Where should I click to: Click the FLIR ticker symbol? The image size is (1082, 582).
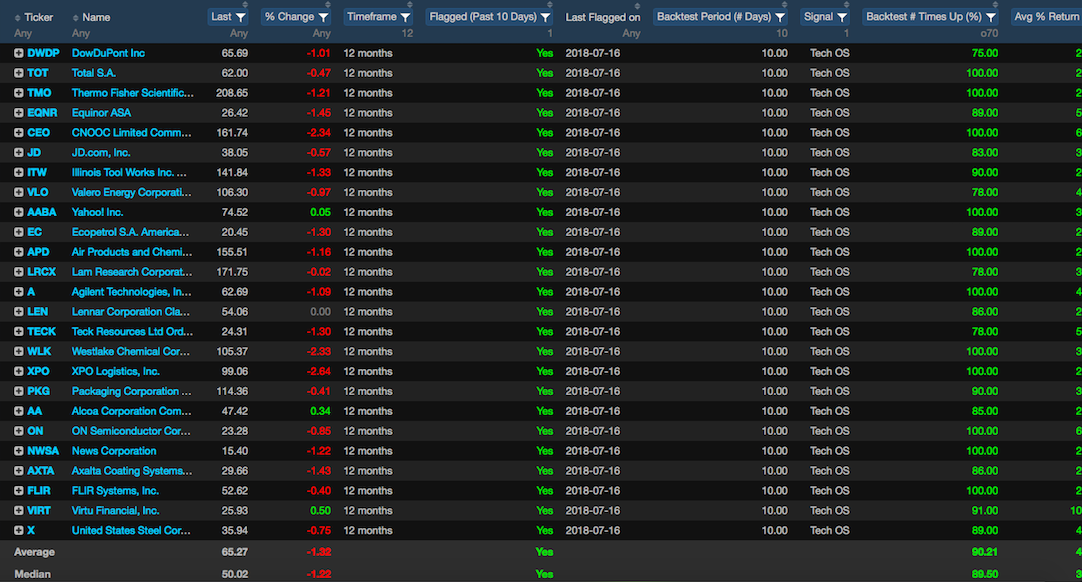(x=39, y=491)
